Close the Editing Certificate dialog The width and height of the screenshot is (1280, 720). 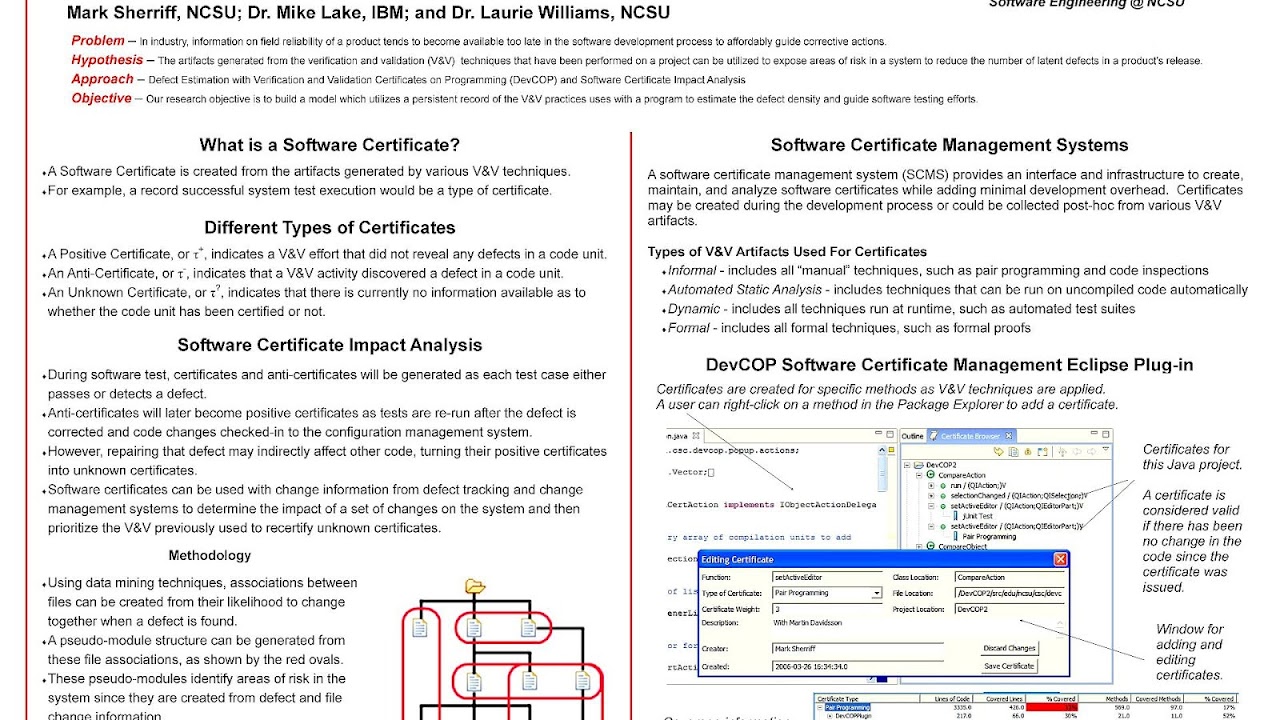point(1060,559)
